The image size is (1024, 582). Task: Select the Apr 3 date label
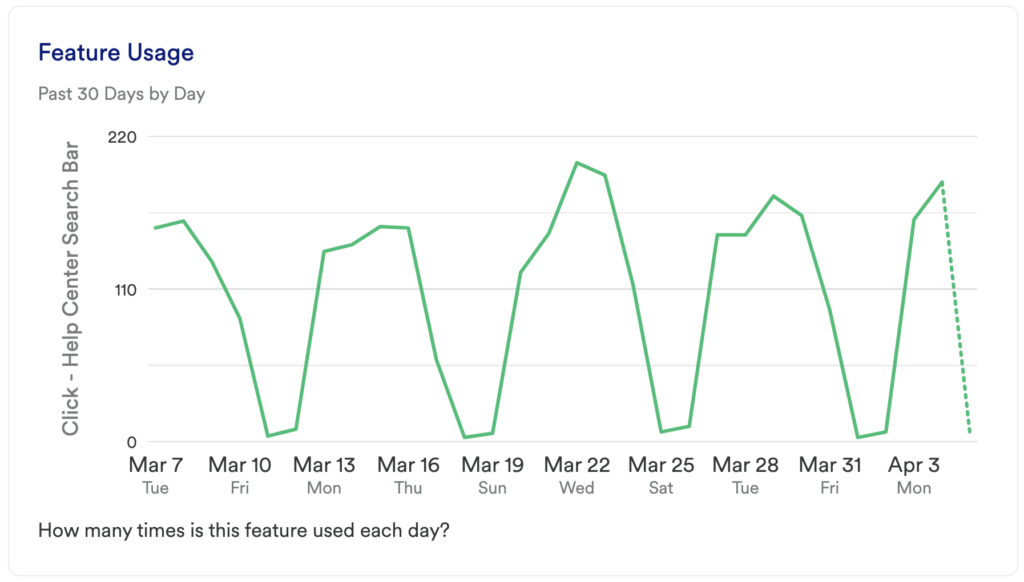(x=914, y=465)
